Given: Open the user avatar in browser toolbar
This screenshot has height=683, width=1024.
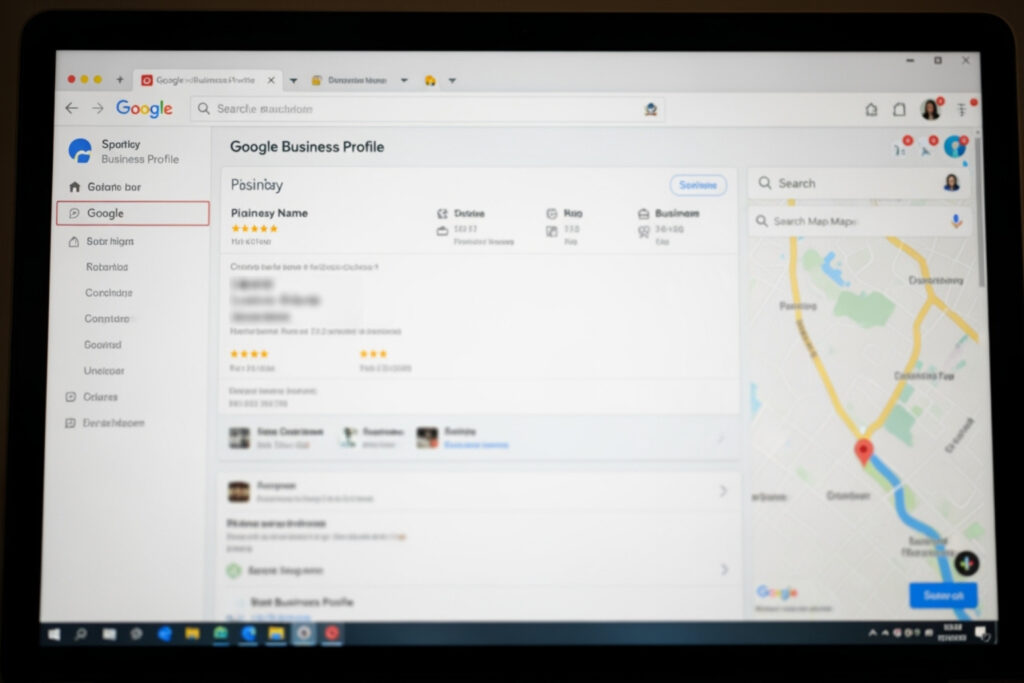Looking at the screenshot, I should [x=930, y=109].
